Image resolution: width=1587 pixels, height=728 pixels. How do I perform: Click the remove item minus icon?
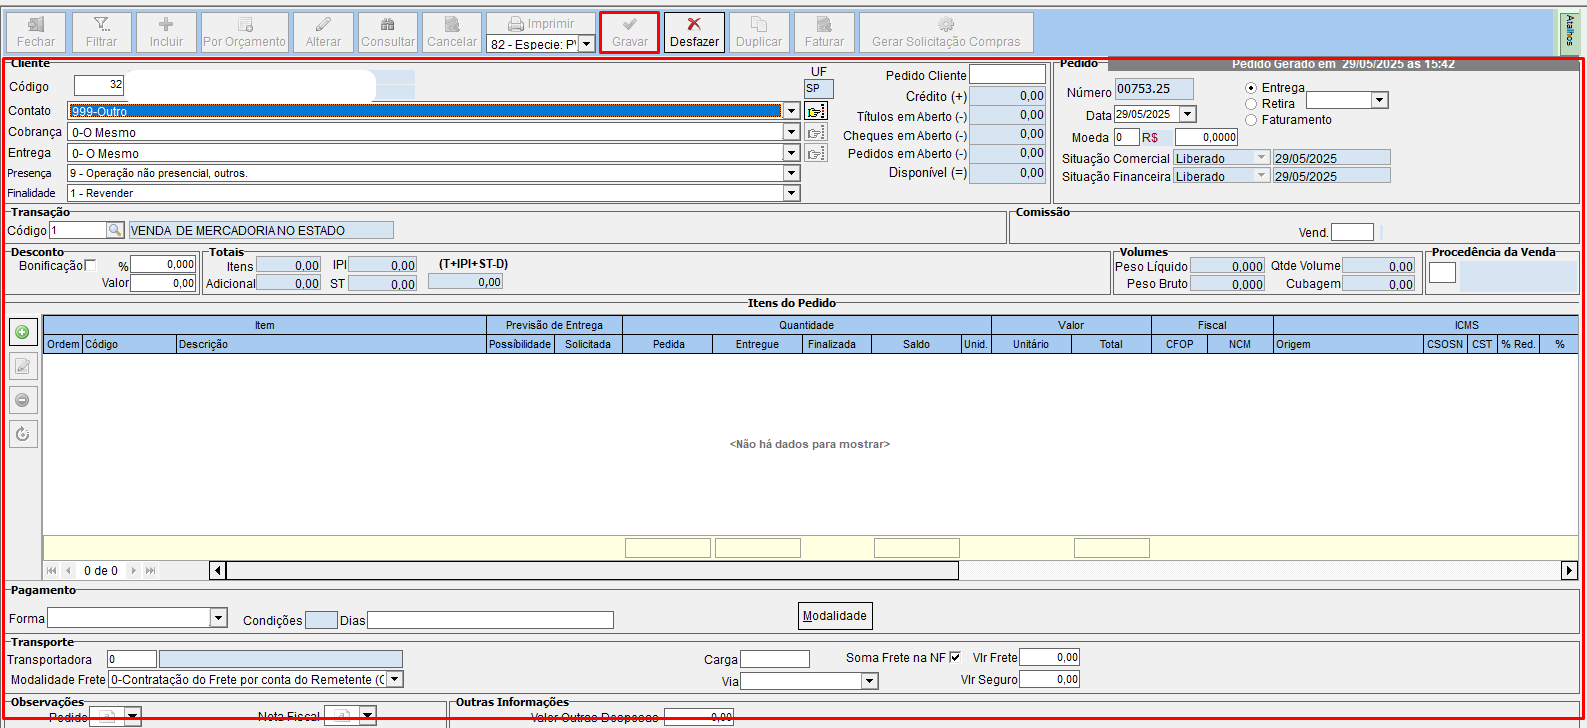pyautogui.click(x=23, y=400)
